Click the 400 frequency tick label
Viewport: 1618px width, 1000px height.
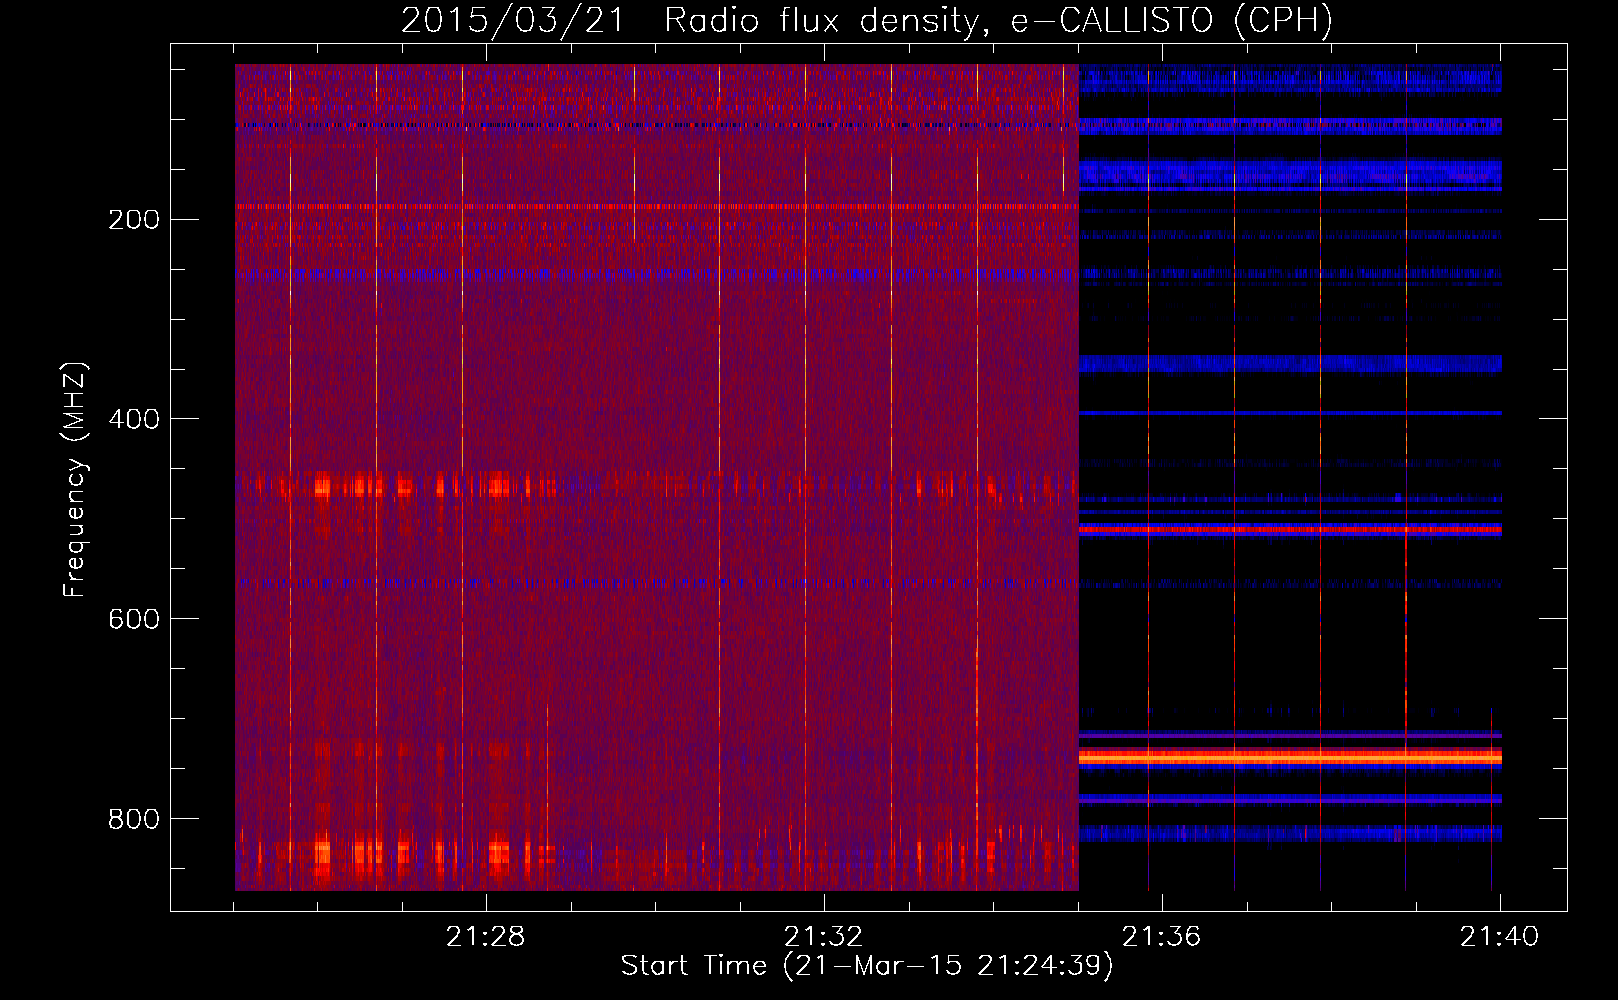pyautogui.click(x=134, y=419)
